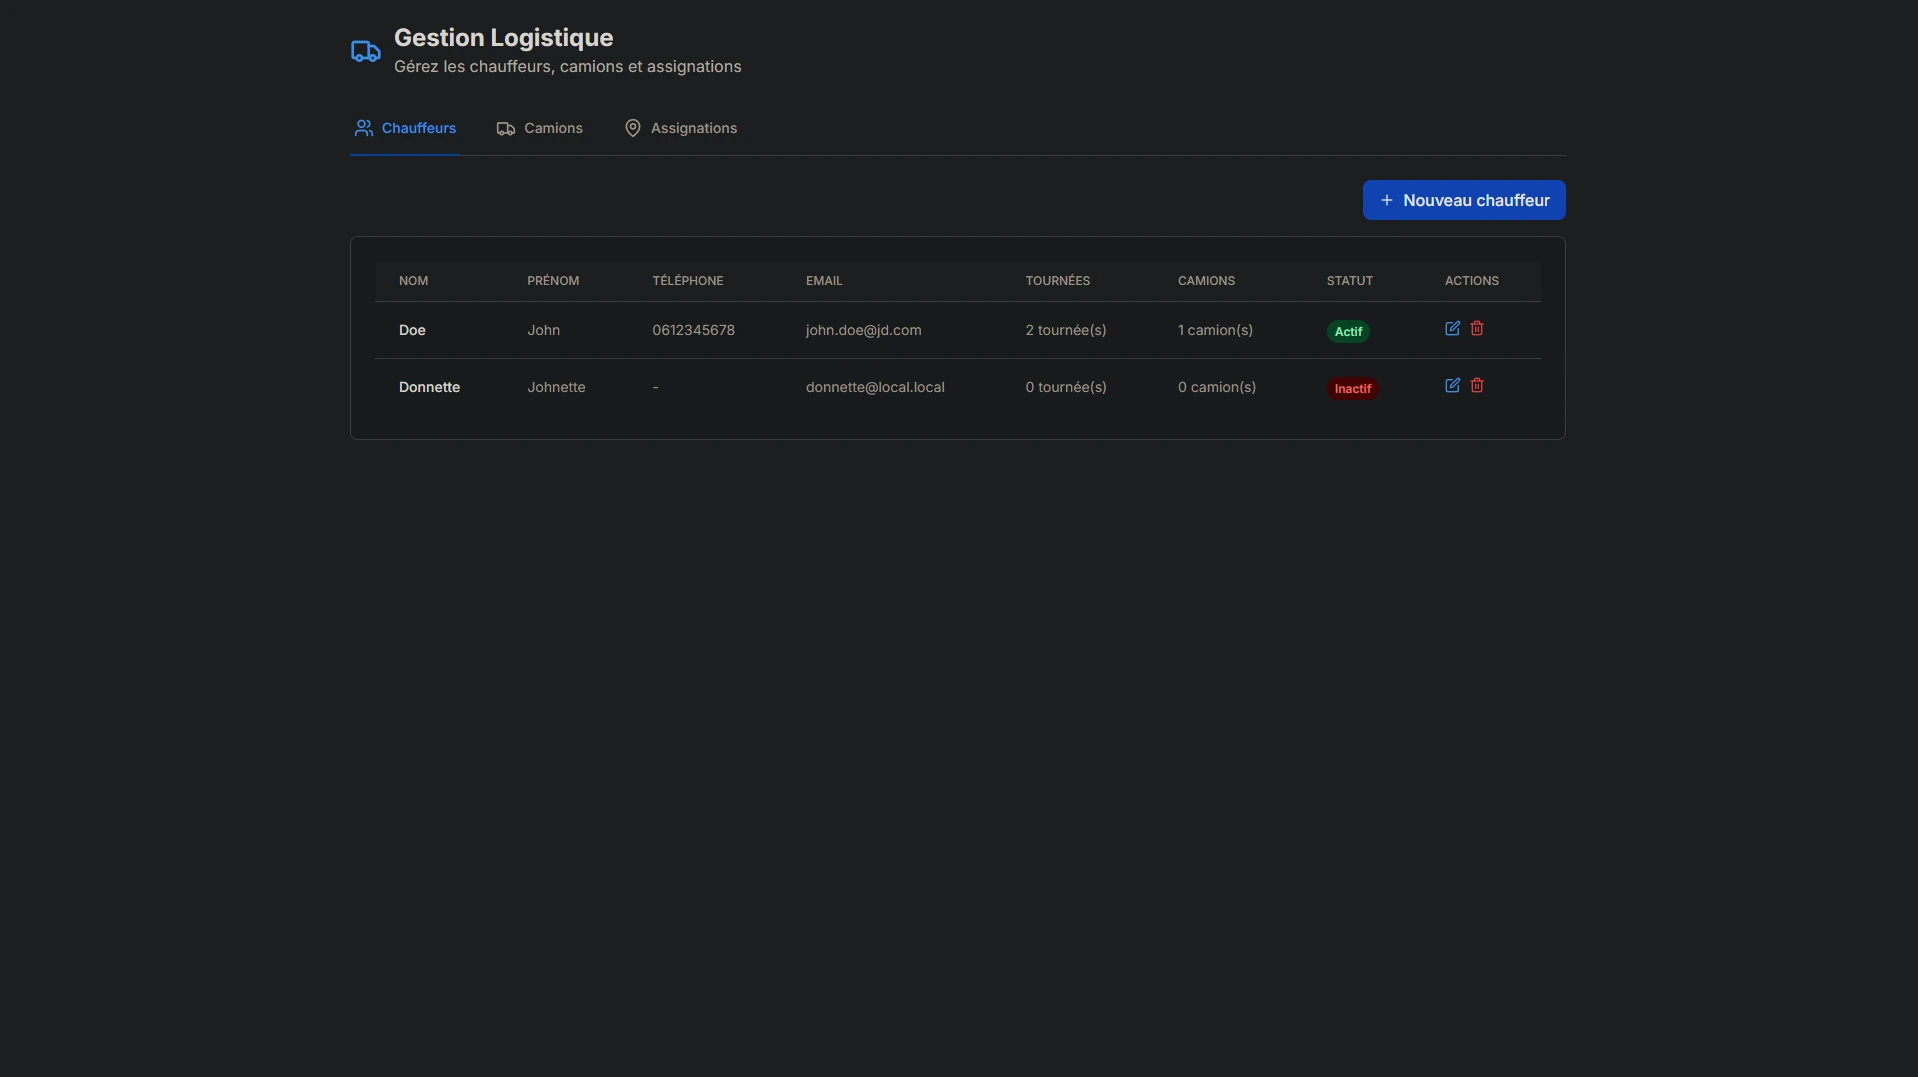1918x1077 pixels.
Task: Click the Inactif status badge
Action: pyautogui.click(x=1352, y=388)
